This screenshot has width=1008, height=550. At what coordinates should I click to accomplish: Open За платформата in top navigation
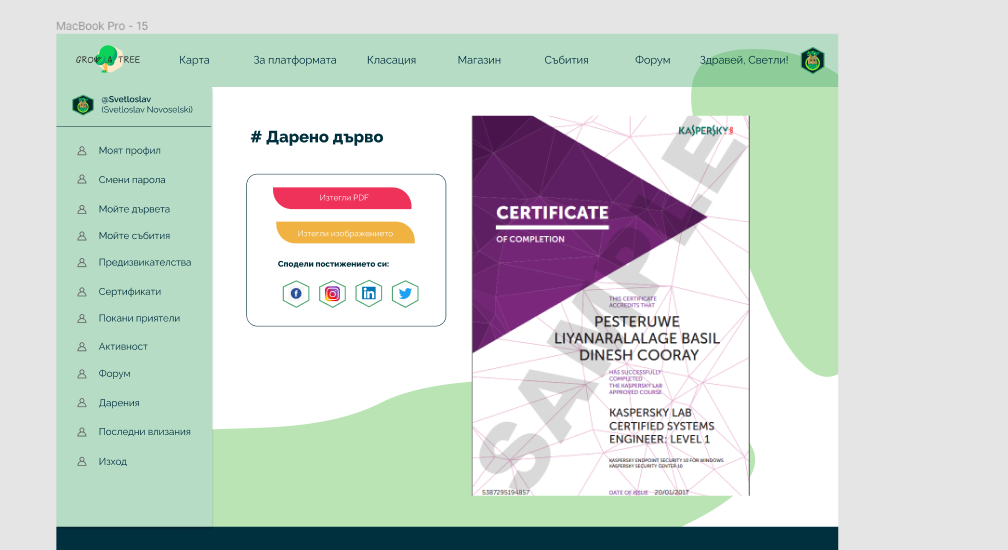coord(294,60)
